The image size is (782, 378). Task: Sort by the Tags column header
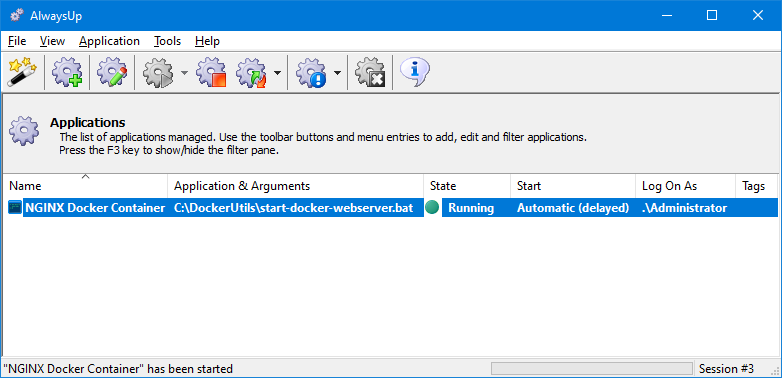click(x=757, y=186)
